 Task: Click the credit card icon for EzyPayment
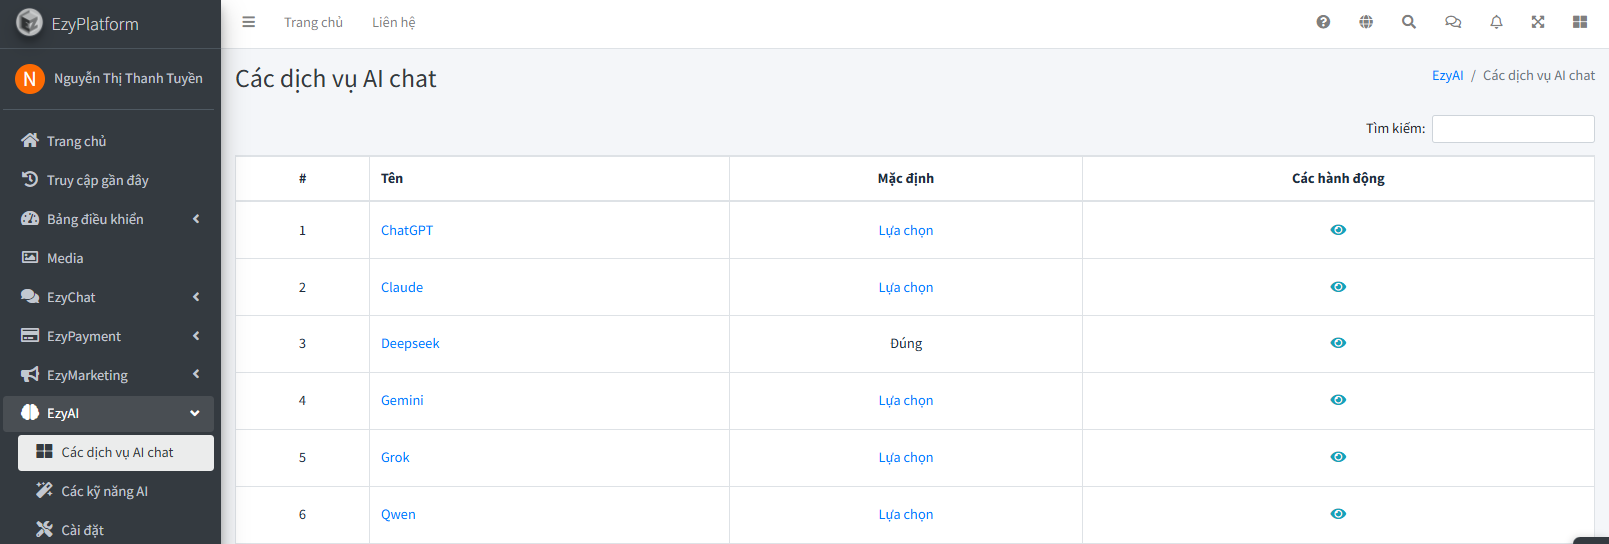pyautogui.click(x=30, y=336)
